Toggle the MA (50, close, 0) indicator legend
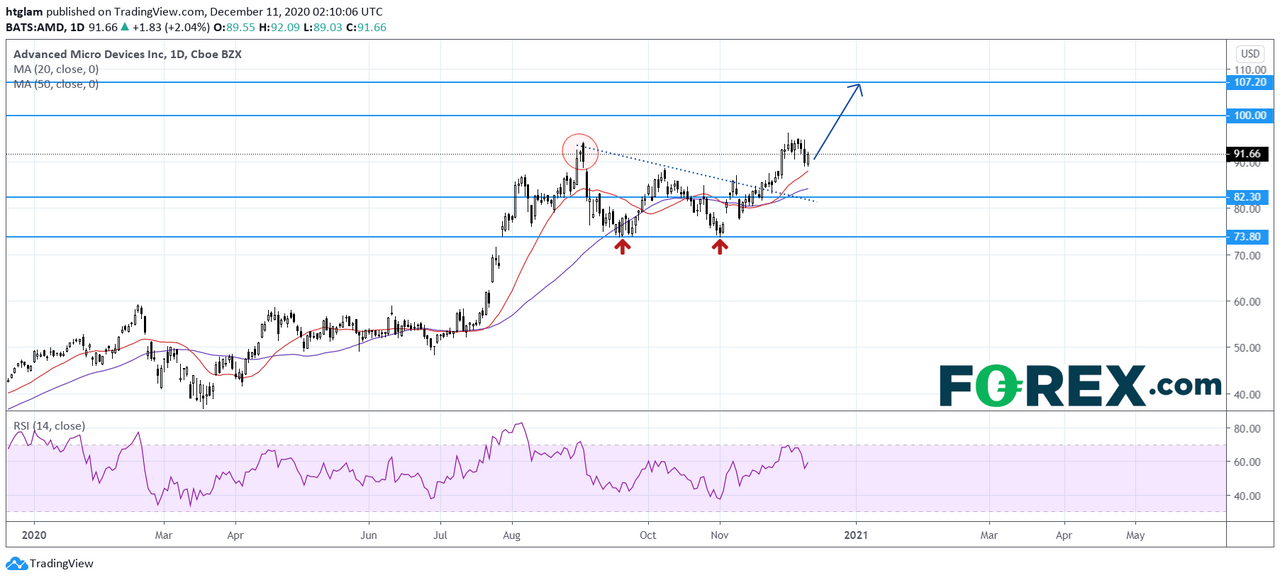1280x580 pixels. click(56, 85)
